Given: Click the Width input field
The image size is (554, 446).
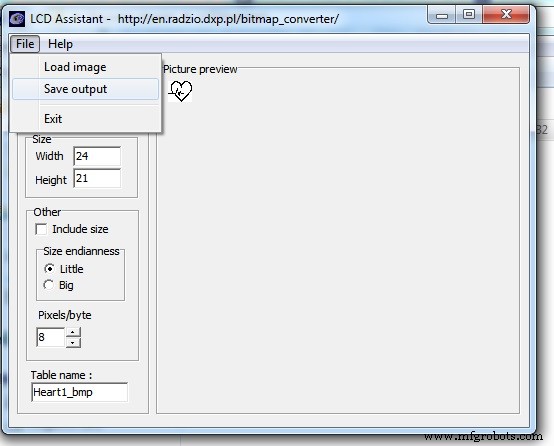Looking at the screenshot, I should click(x=97, y=156).
